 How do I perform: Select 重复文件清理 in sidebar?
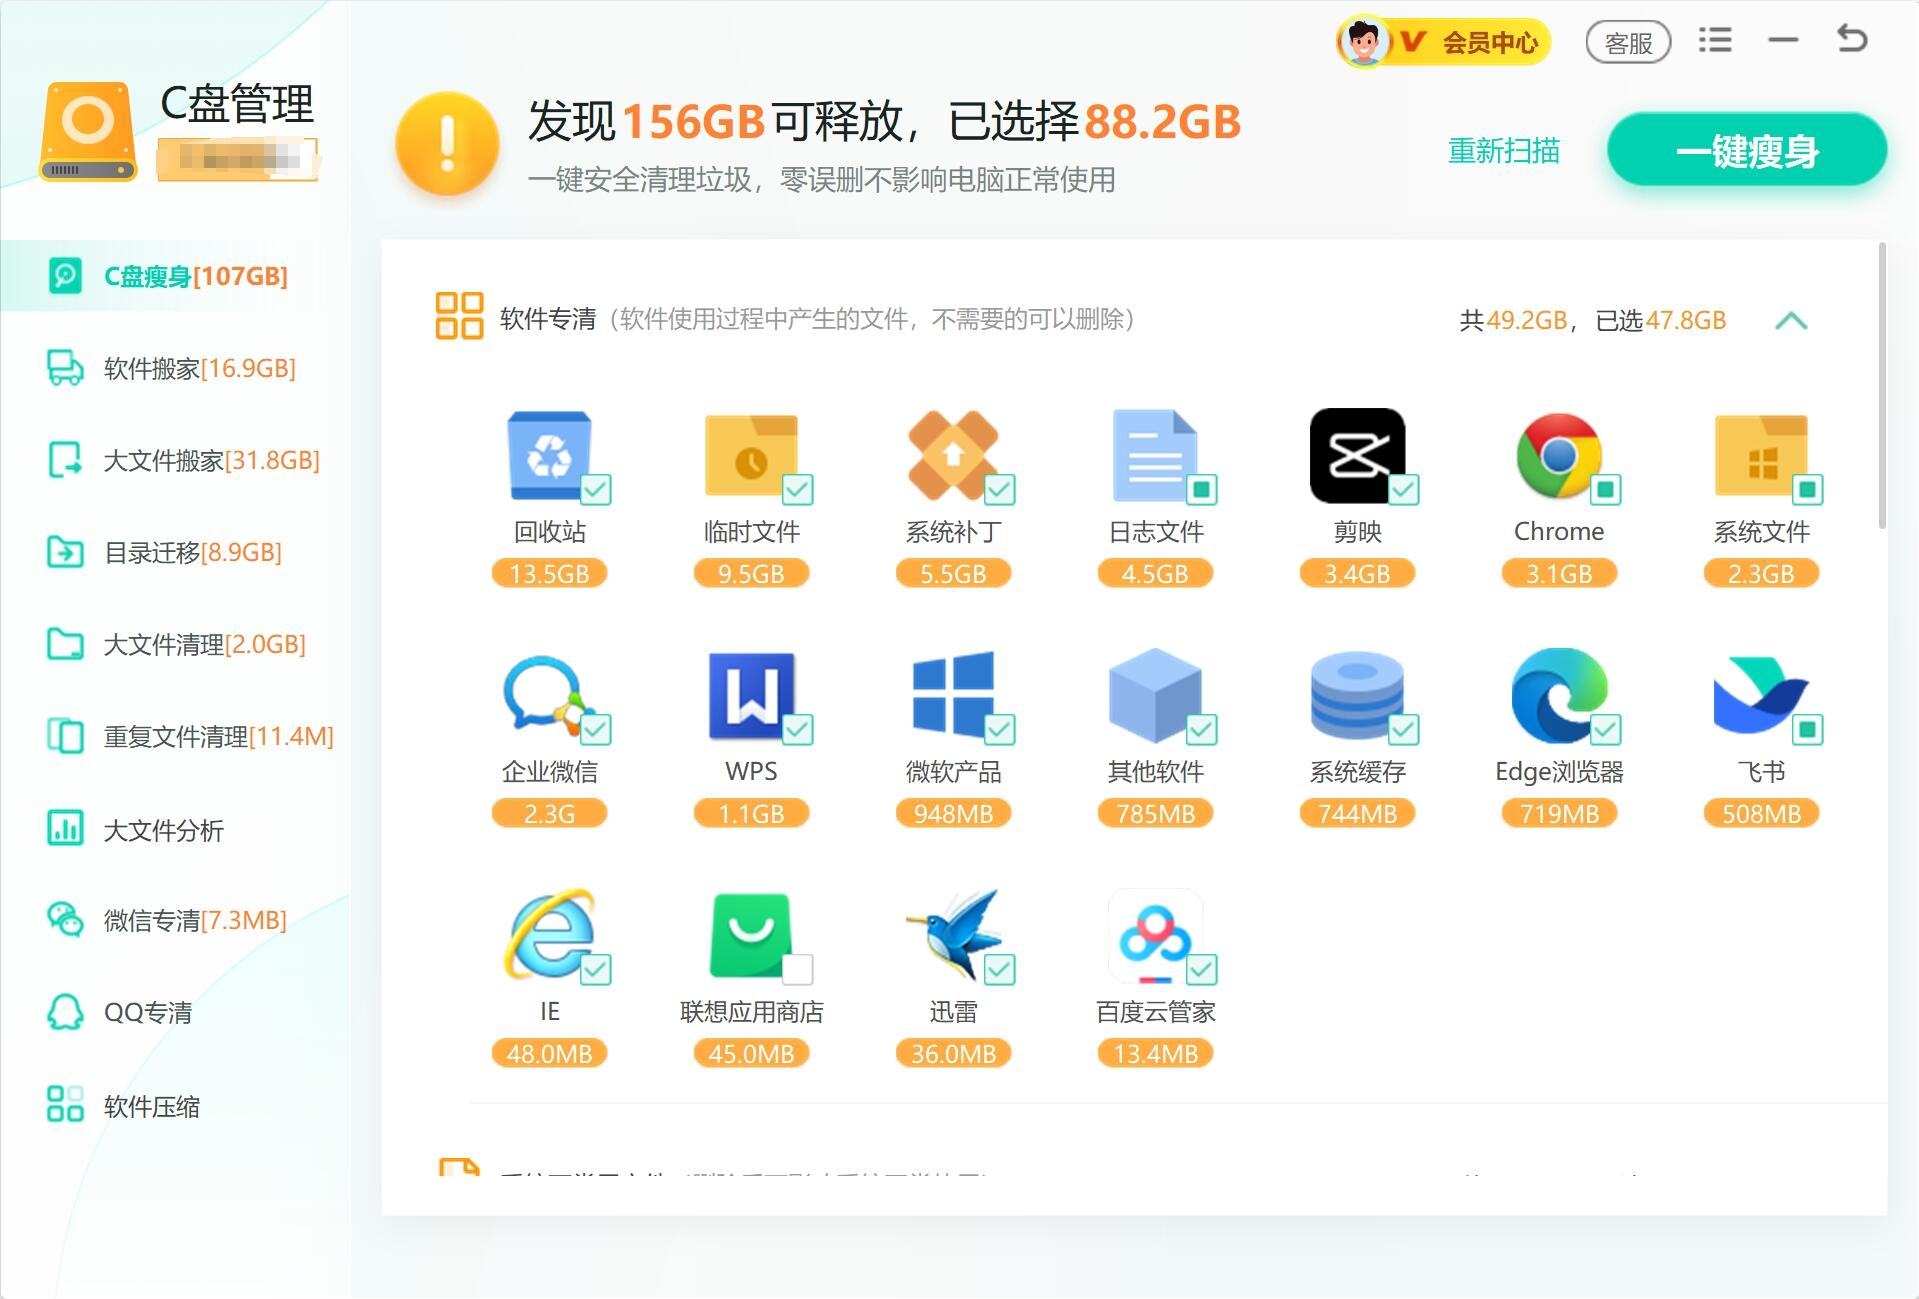coord(176,736)
